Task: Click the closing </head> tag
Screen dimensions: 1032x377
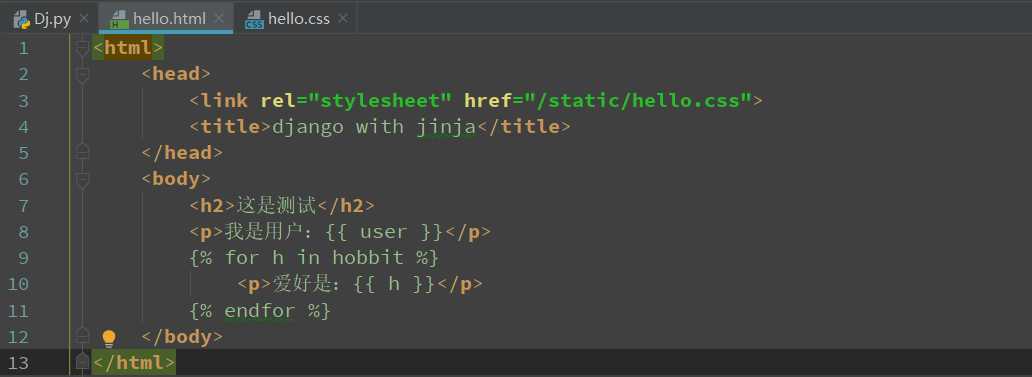Action: (182, 153)
